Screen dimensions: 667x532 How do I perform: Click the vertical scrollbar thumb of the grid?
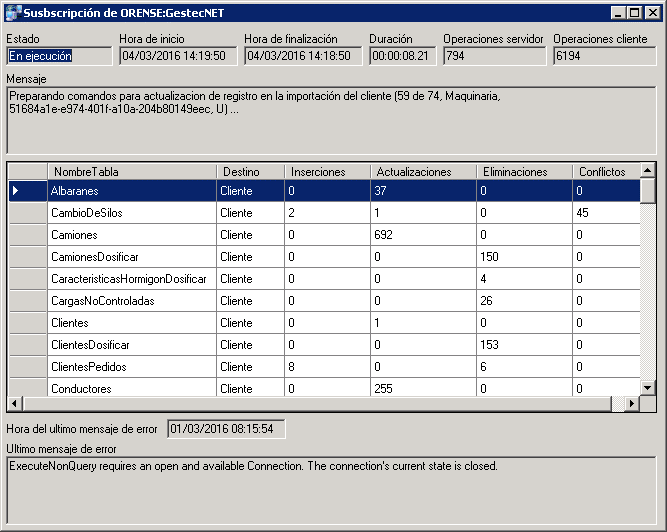[647, 191]
